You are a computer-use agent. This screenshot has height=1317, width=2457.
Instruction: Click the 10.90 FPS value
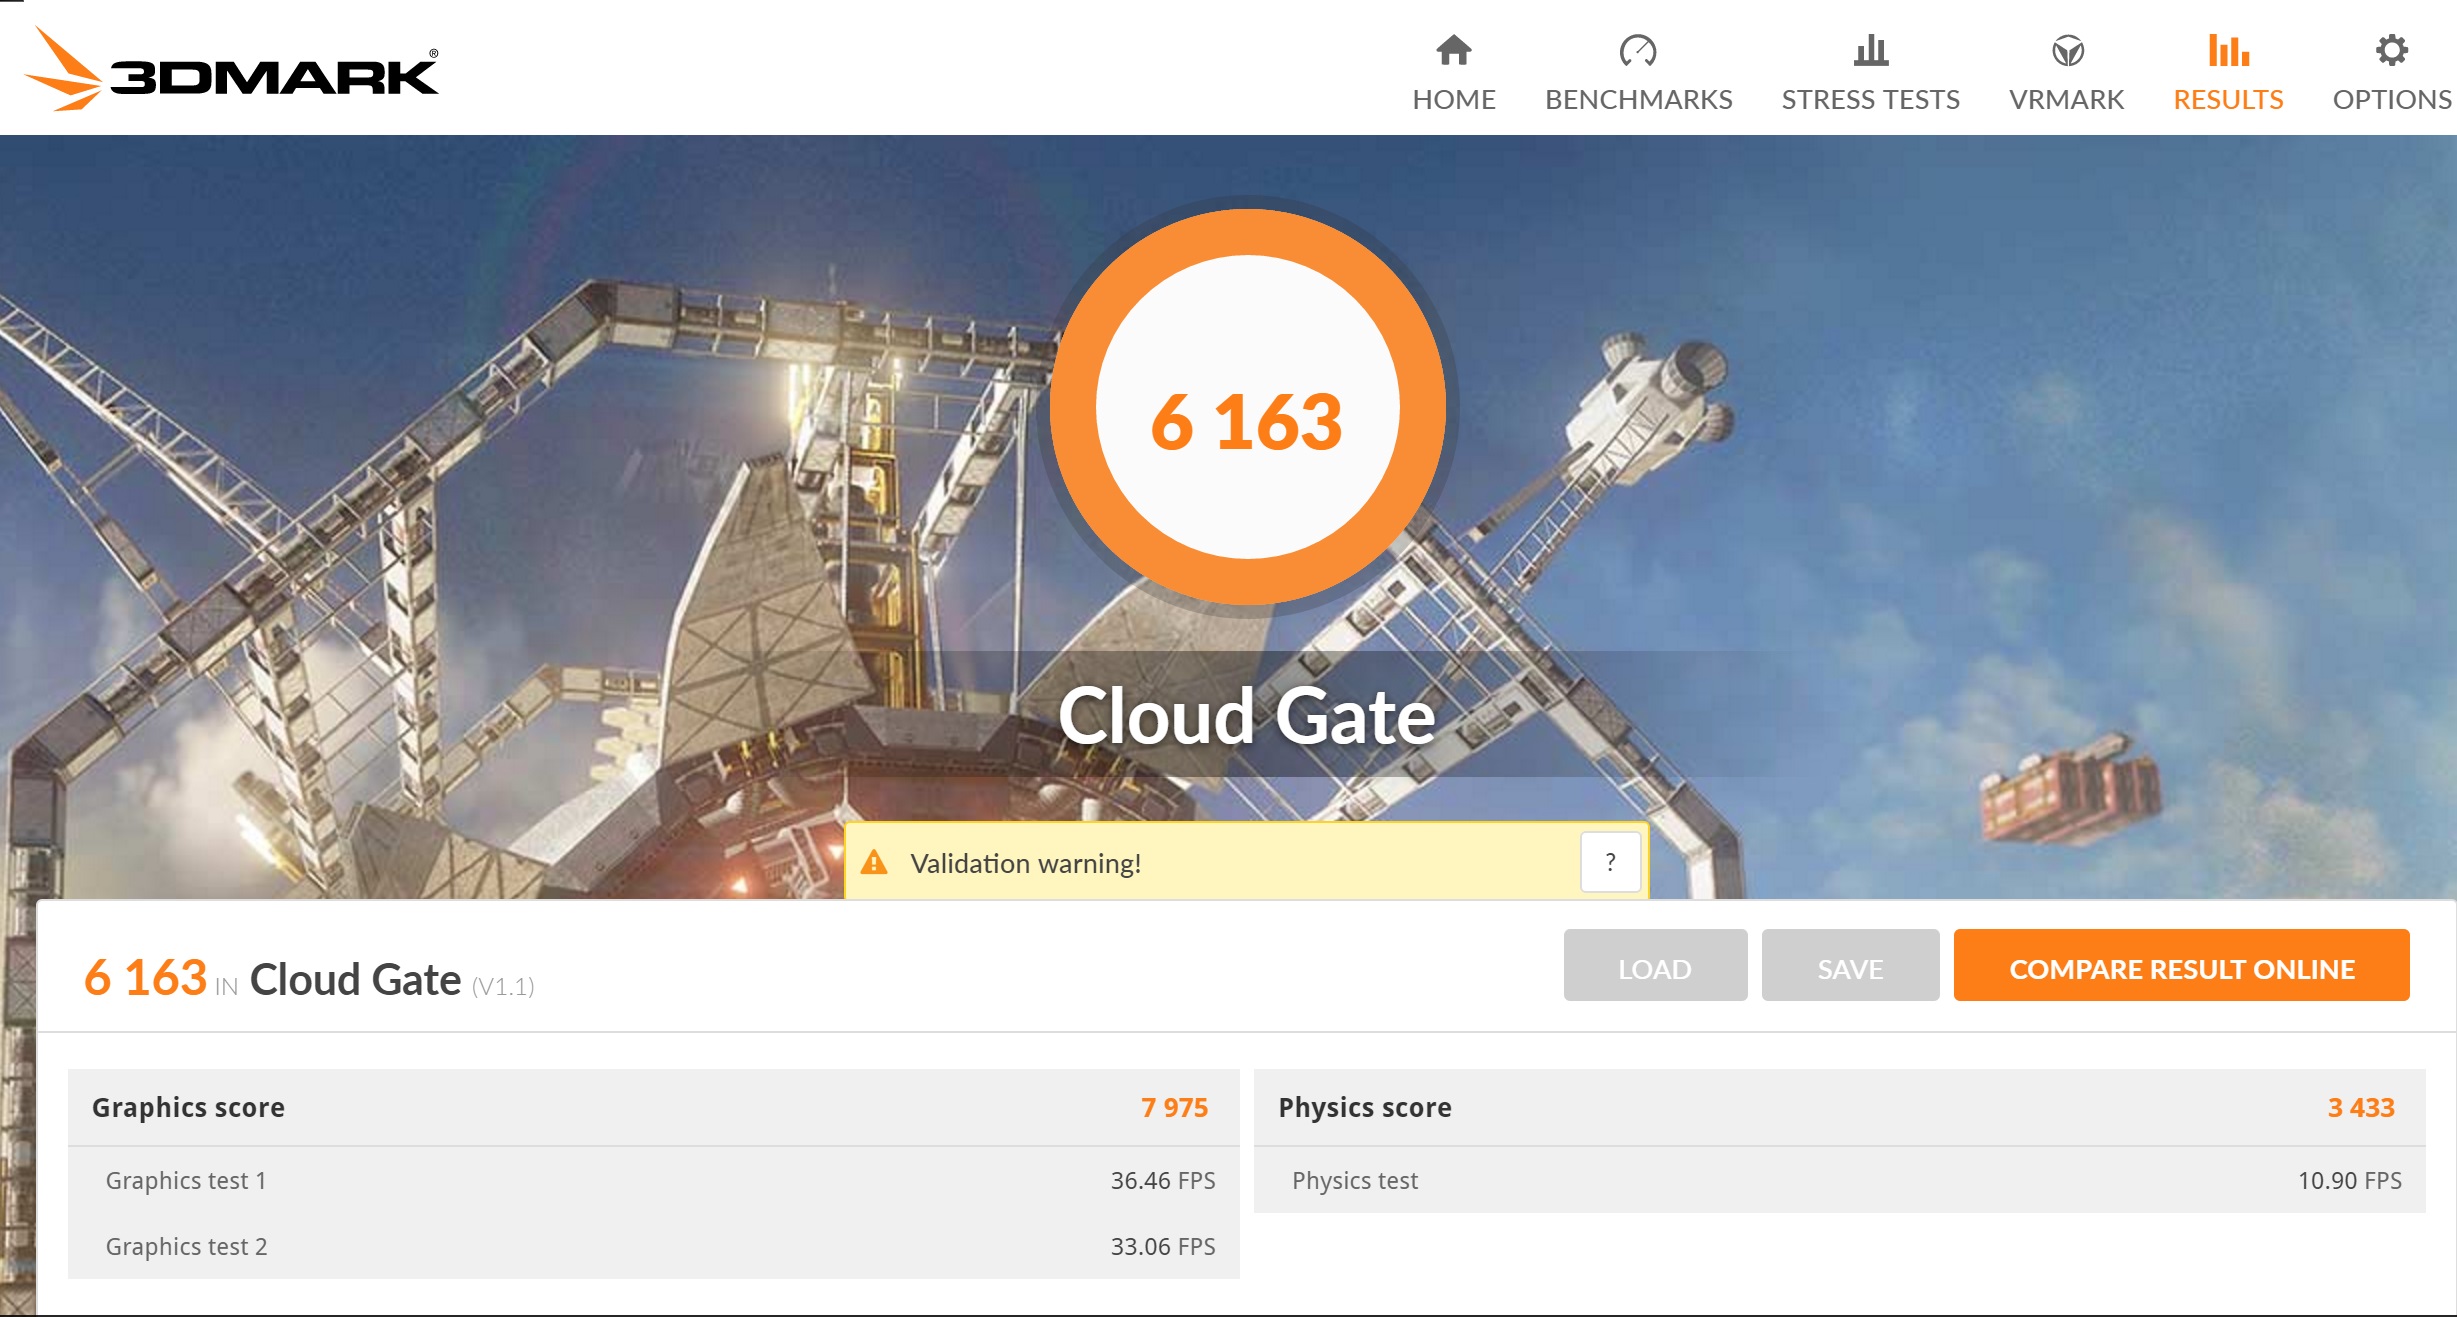[x=2349, y=1180]
